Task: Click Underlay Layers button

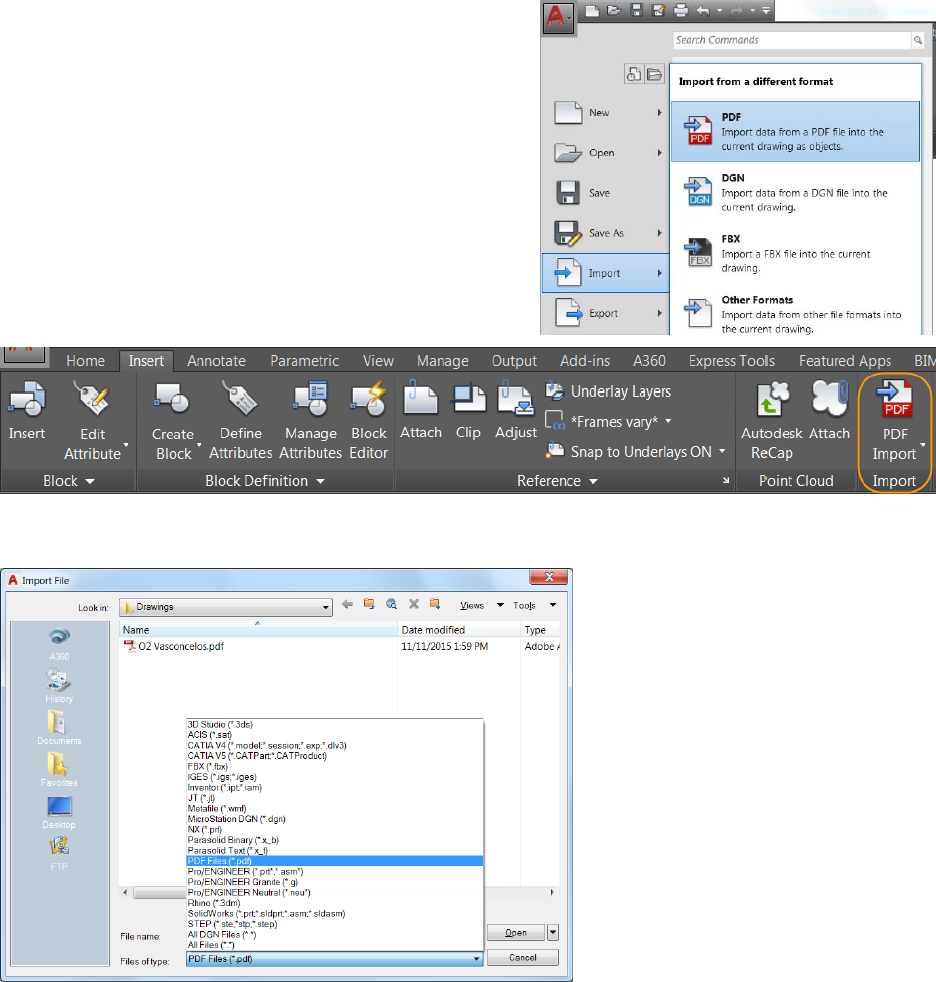Action: (609, 391)
